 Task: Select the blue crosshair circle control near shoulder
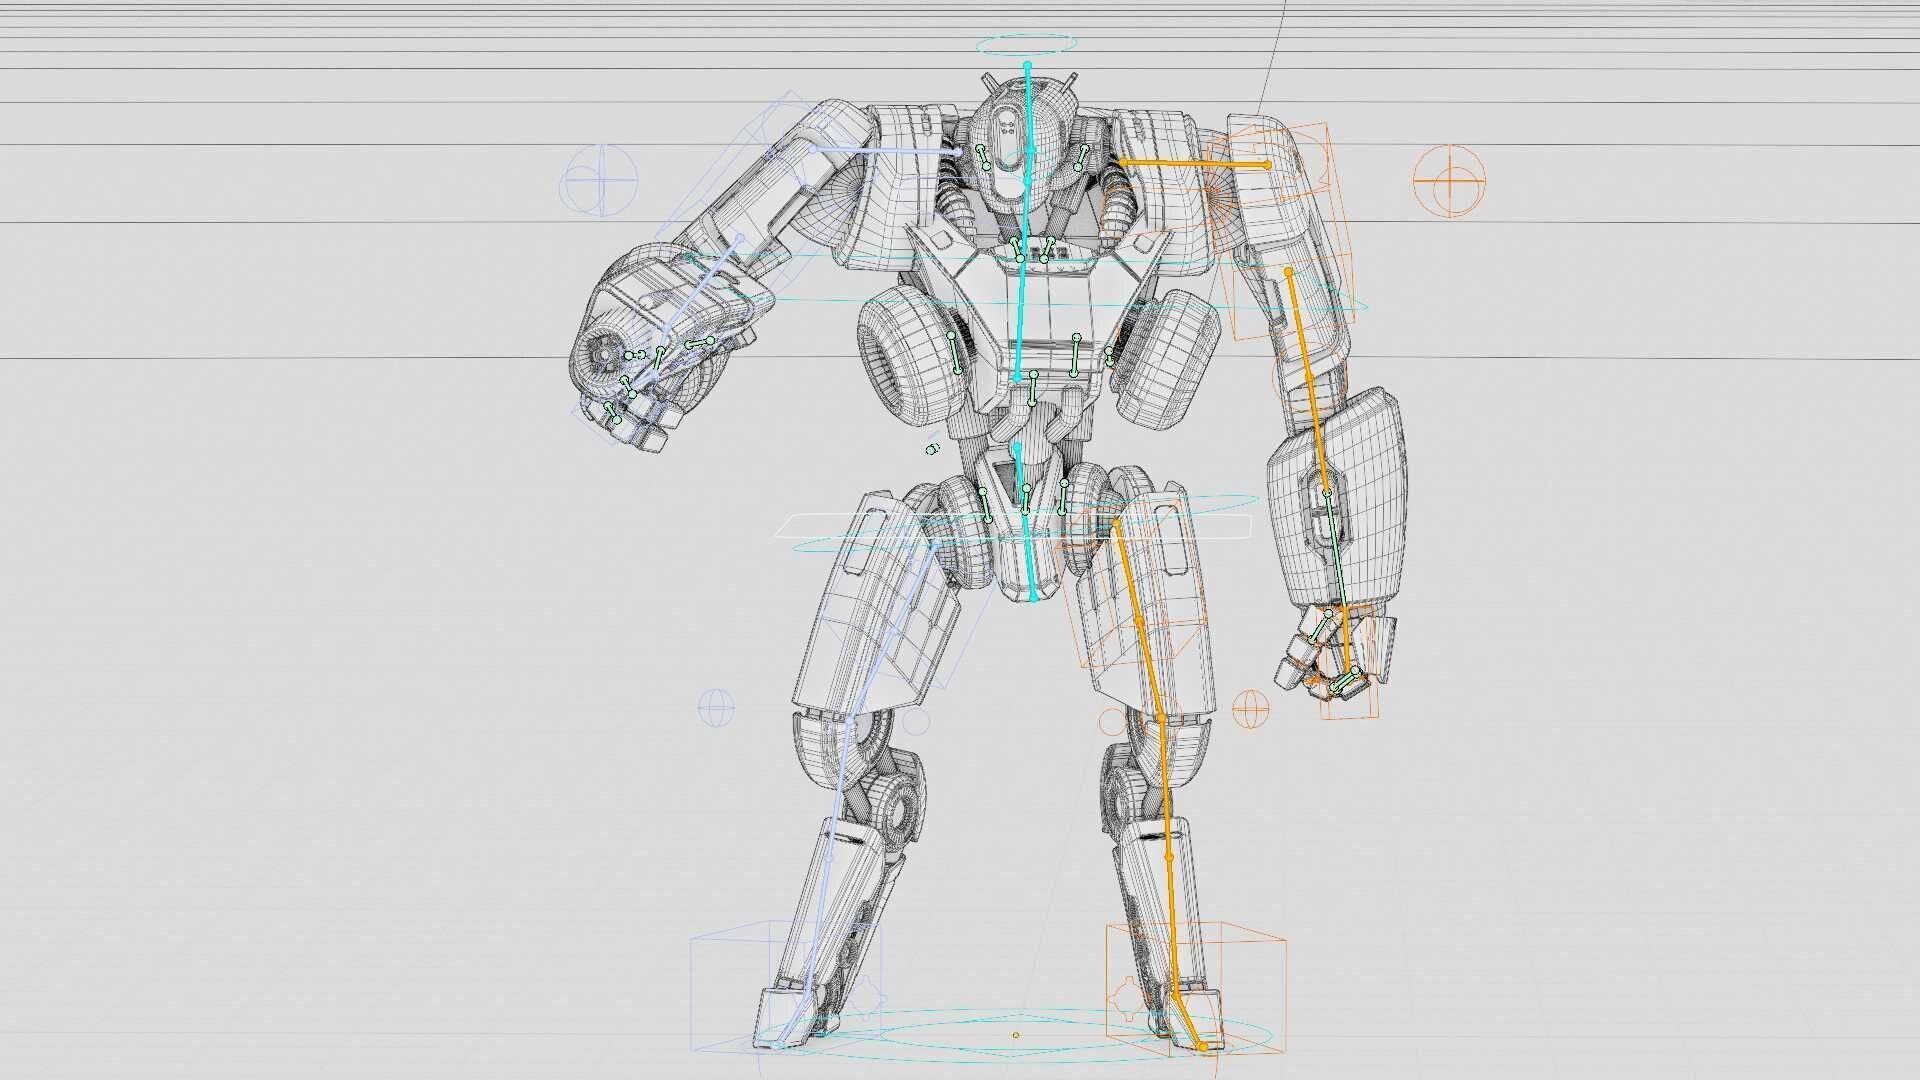598,180
